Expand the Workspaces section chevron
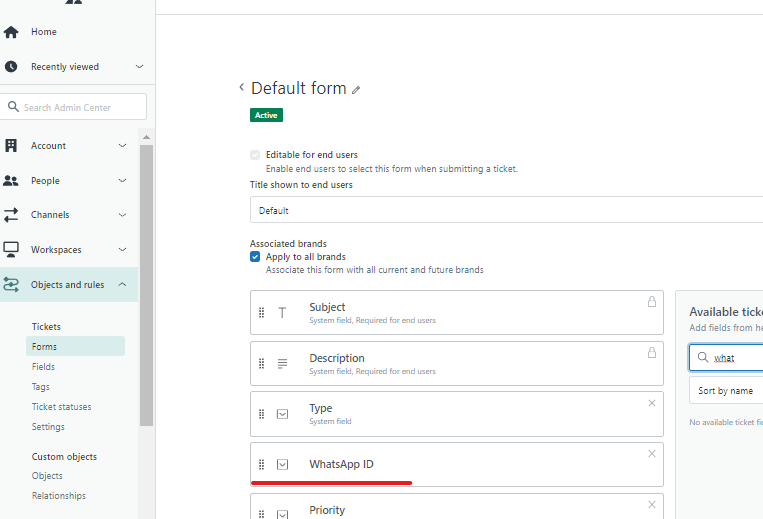Viewport: 763px width, 519px height. click(123, 250)
